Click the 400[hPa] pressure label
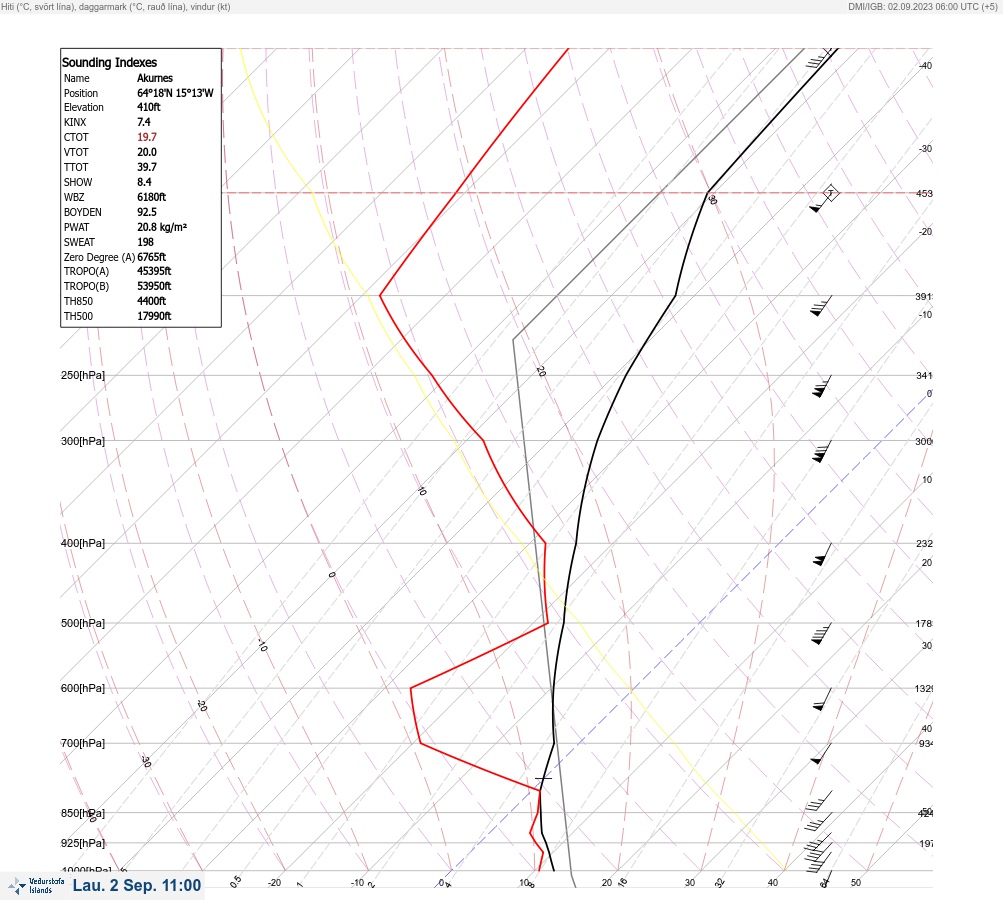 [x=83, y=543]
